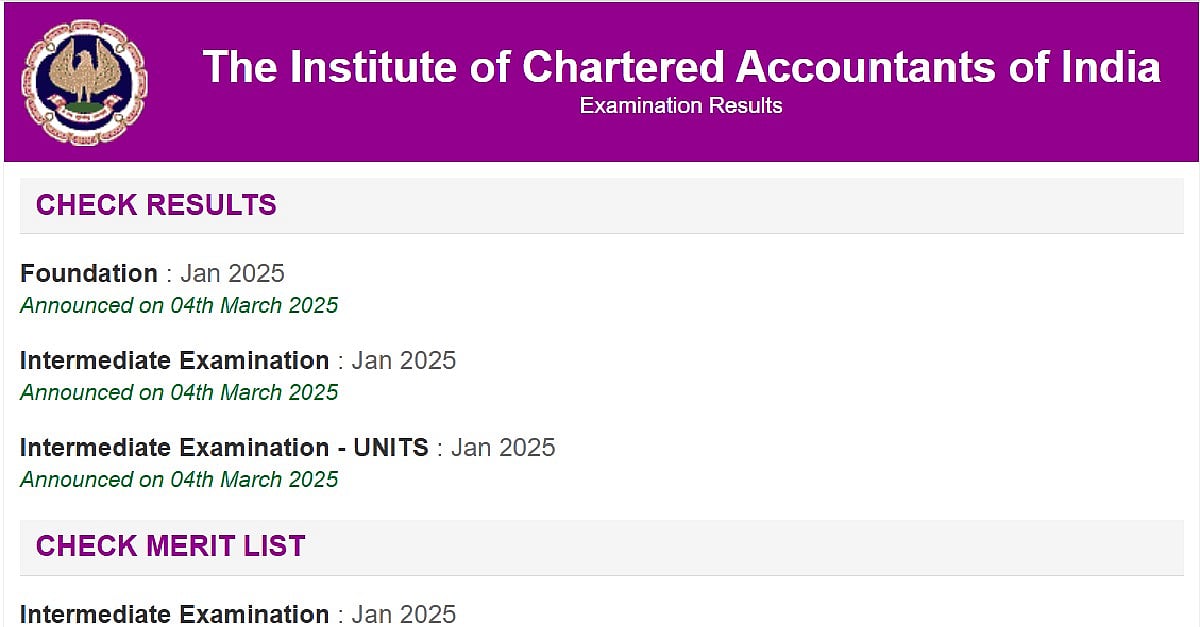Click the Examination Results subtitle text
Screen dimensions: 1200x627
click(681, 104)
